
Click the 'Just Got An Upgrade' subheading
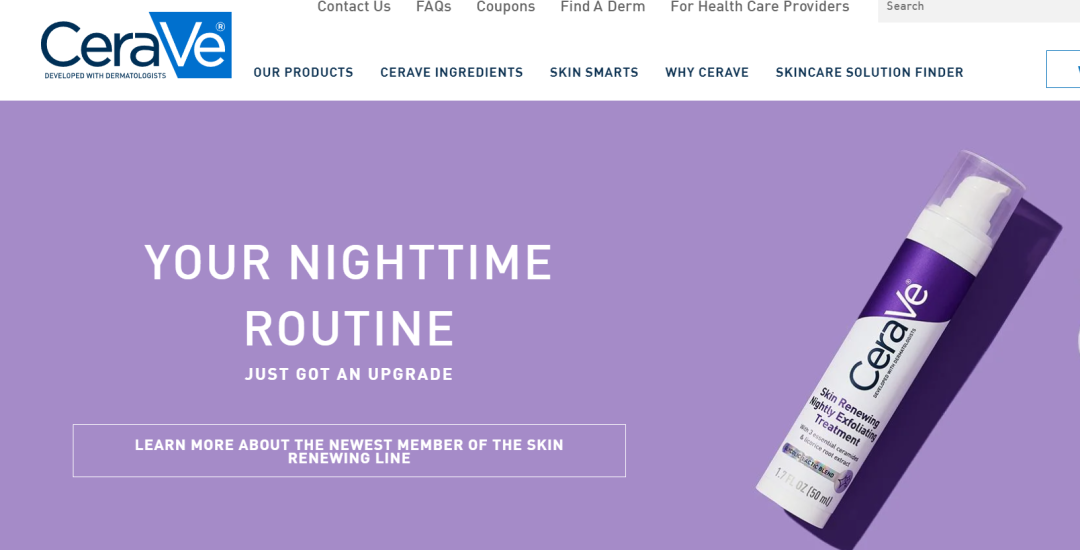pyautogui.click(x=349, y=374)
